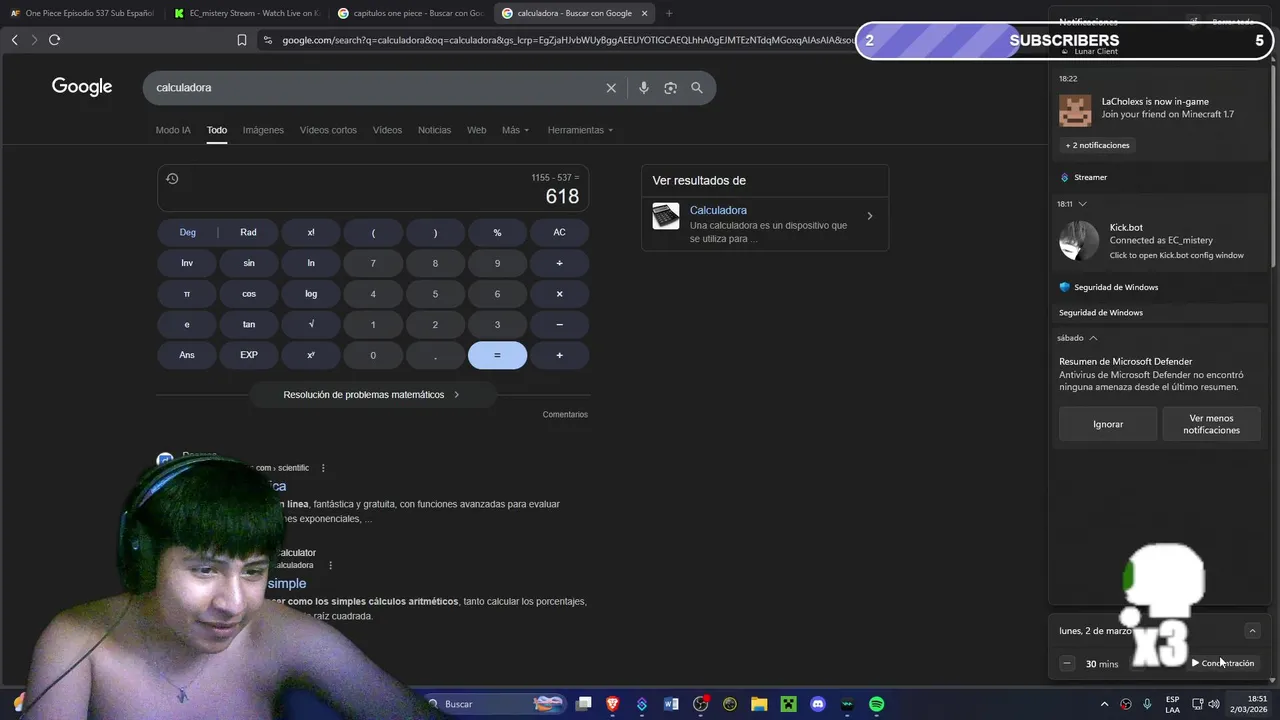The width and height of the screenshot is (1280, 720).
Task: Start the Concentración focus session
Action: pos(1222,663)
